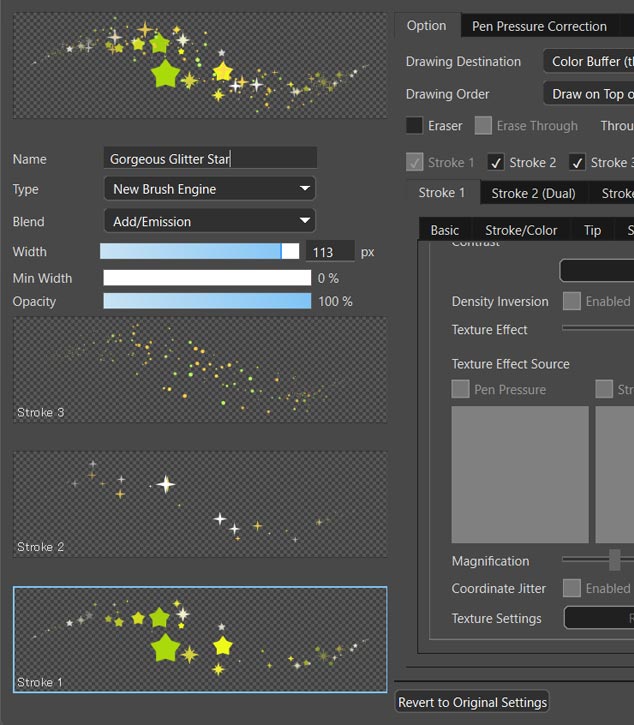The image size is (634, 725).
Task: Select the Stroke 2 preview thumbnail
Action: (200, 504)
